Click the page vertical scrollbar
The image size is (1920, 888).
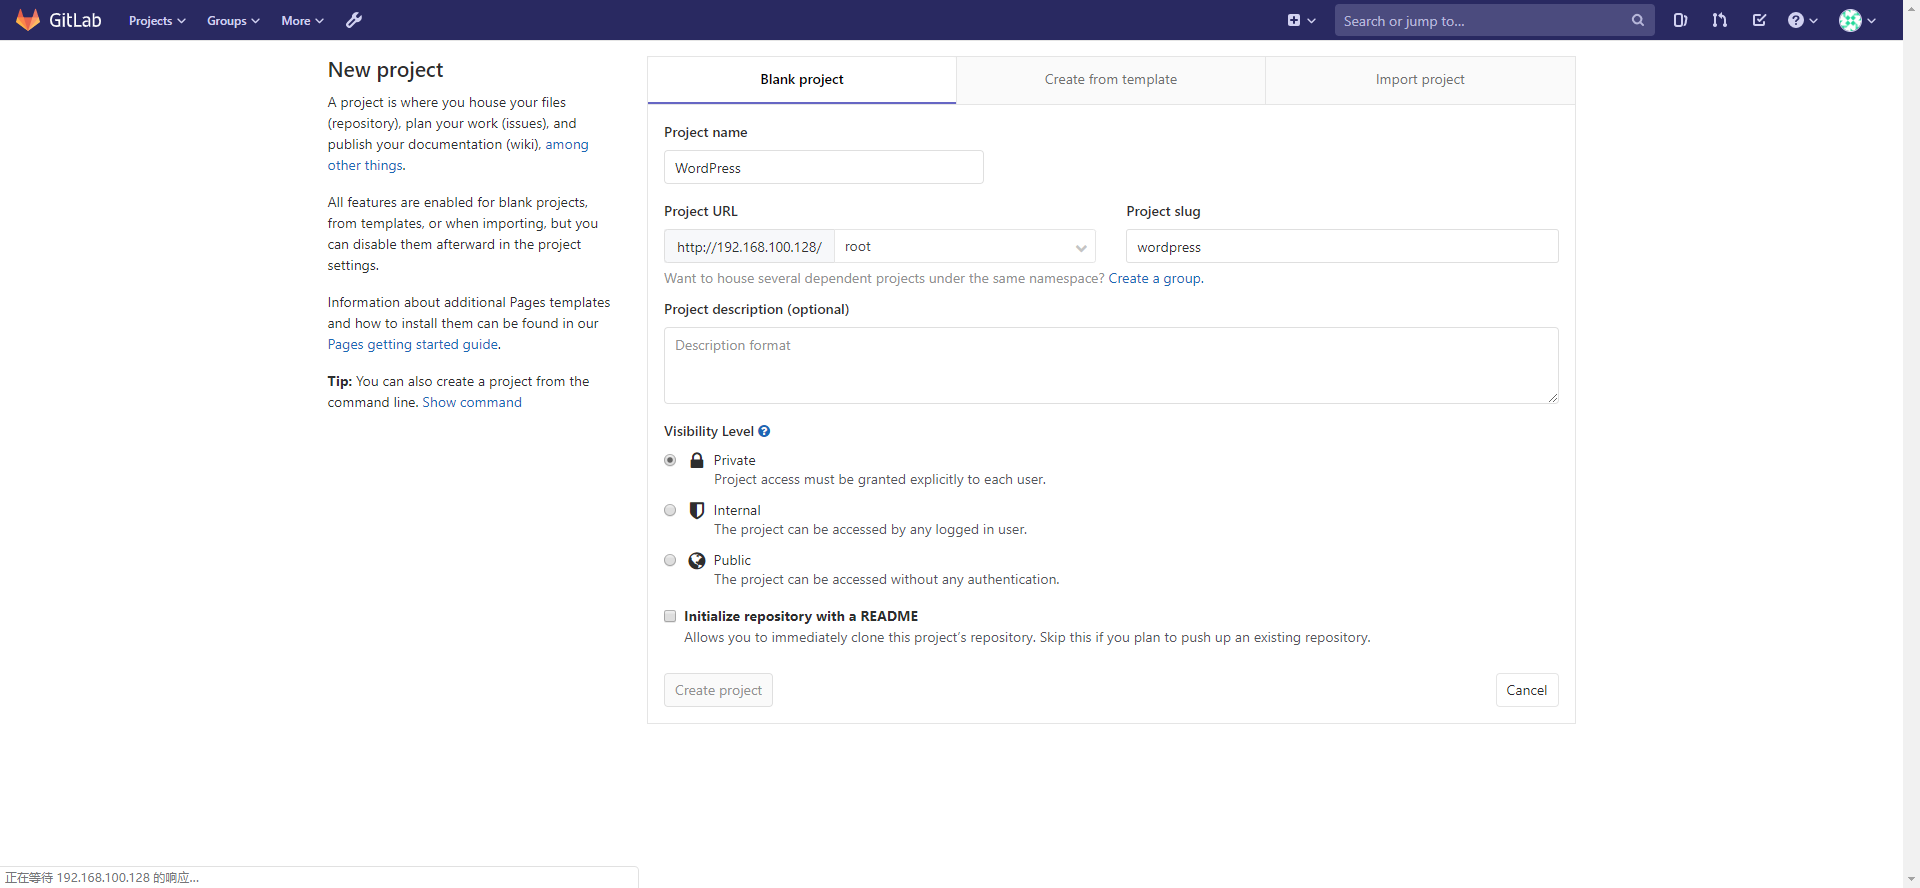click(1911, 444)
